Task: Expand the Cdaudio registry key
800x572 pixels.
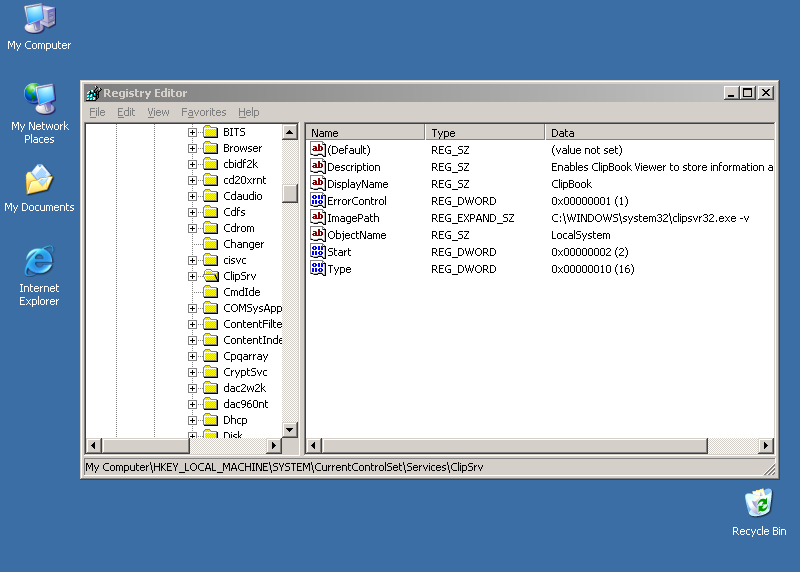Action: tap(192, 196)
